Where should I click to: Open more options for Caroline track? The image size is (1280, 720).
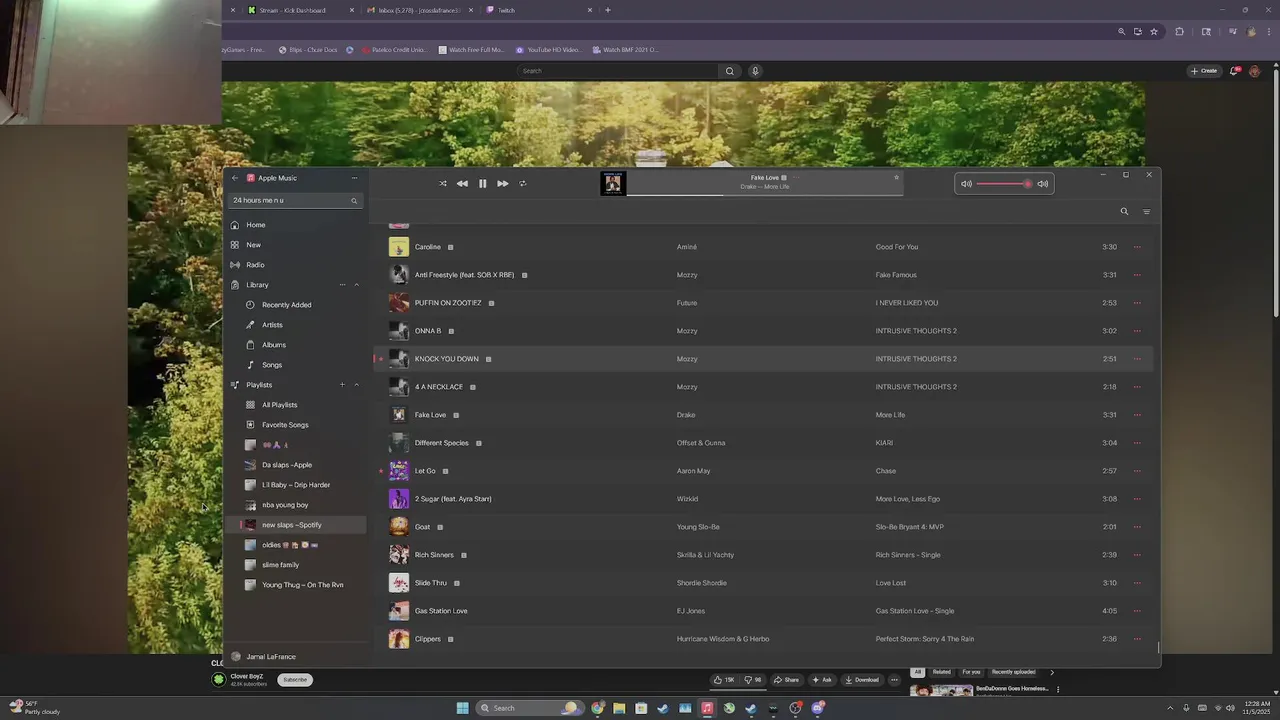point(1137,247)
